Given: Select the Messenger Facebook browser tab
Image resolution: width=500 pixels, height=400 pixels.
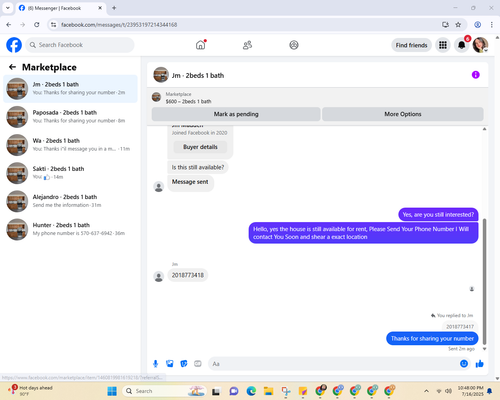Looking at the screenshot, I should (61, 8).
